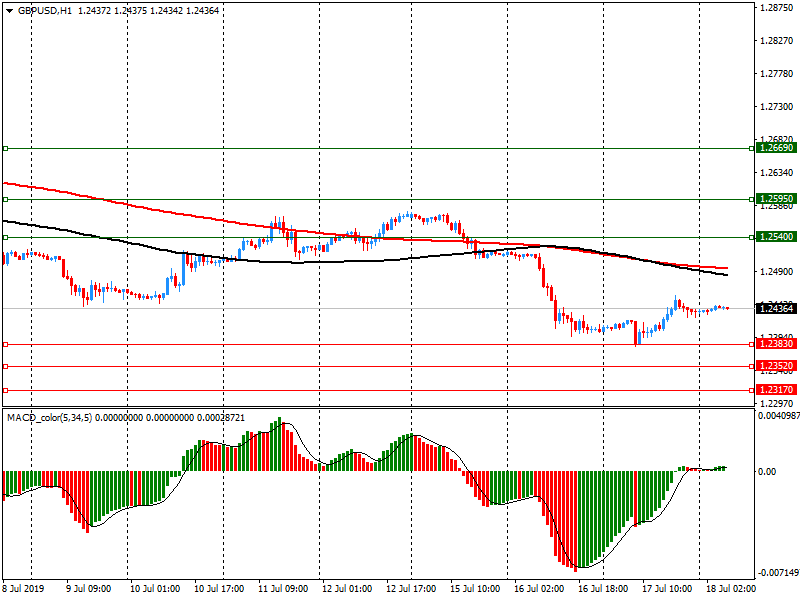Click left handle of 1.25400 line
The width and height of the screenshot is (800, 600).
(6, 237)
